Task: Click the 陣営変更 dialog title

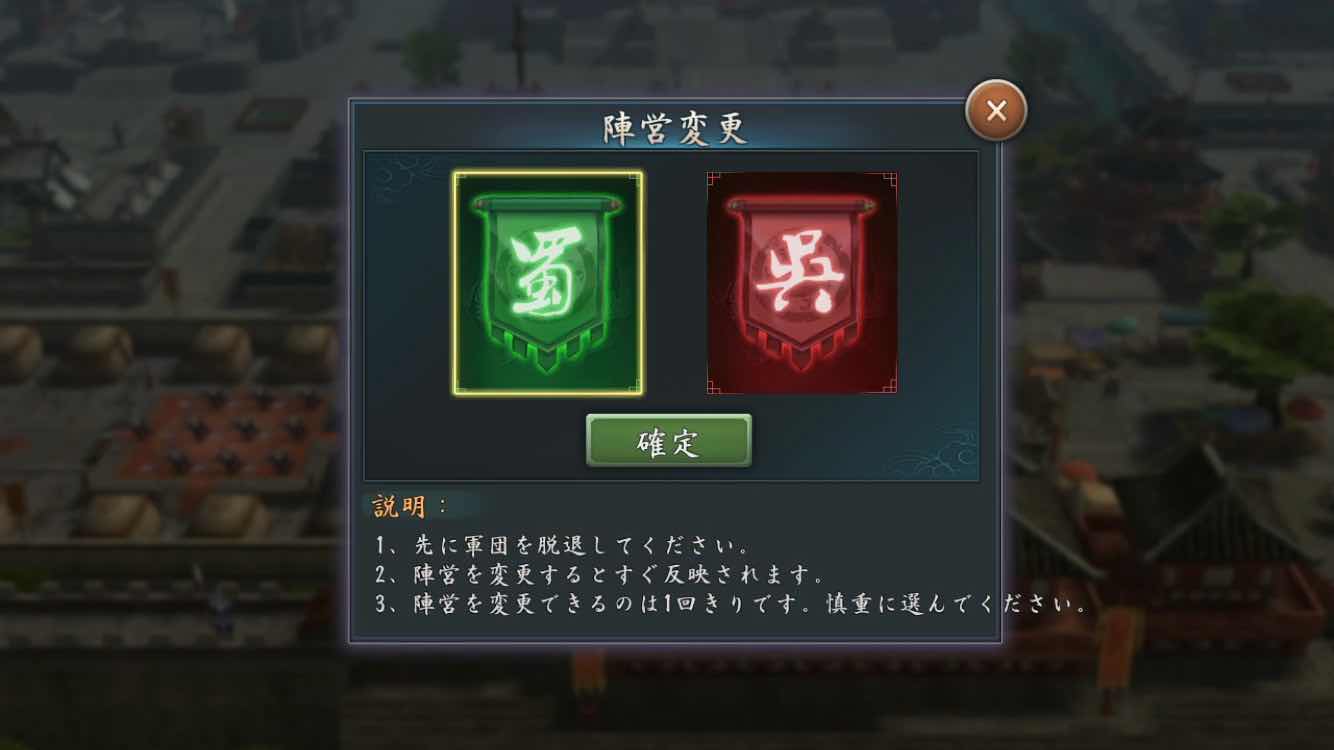Action: coord(675,128)
